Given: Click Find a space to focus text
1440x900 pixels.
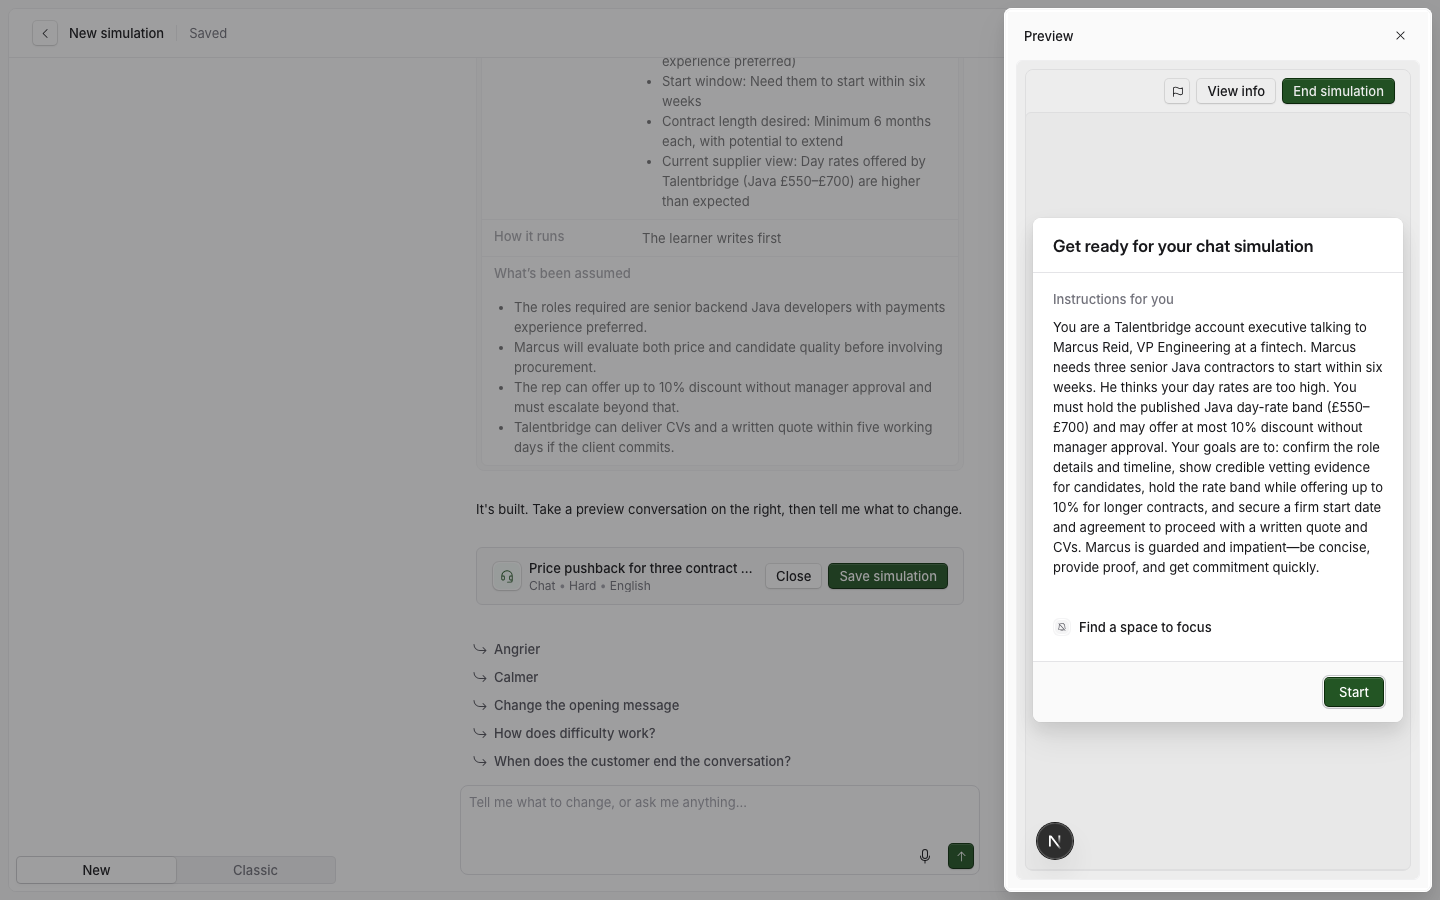Looking at the screenshot, I should coord(1145,627).
